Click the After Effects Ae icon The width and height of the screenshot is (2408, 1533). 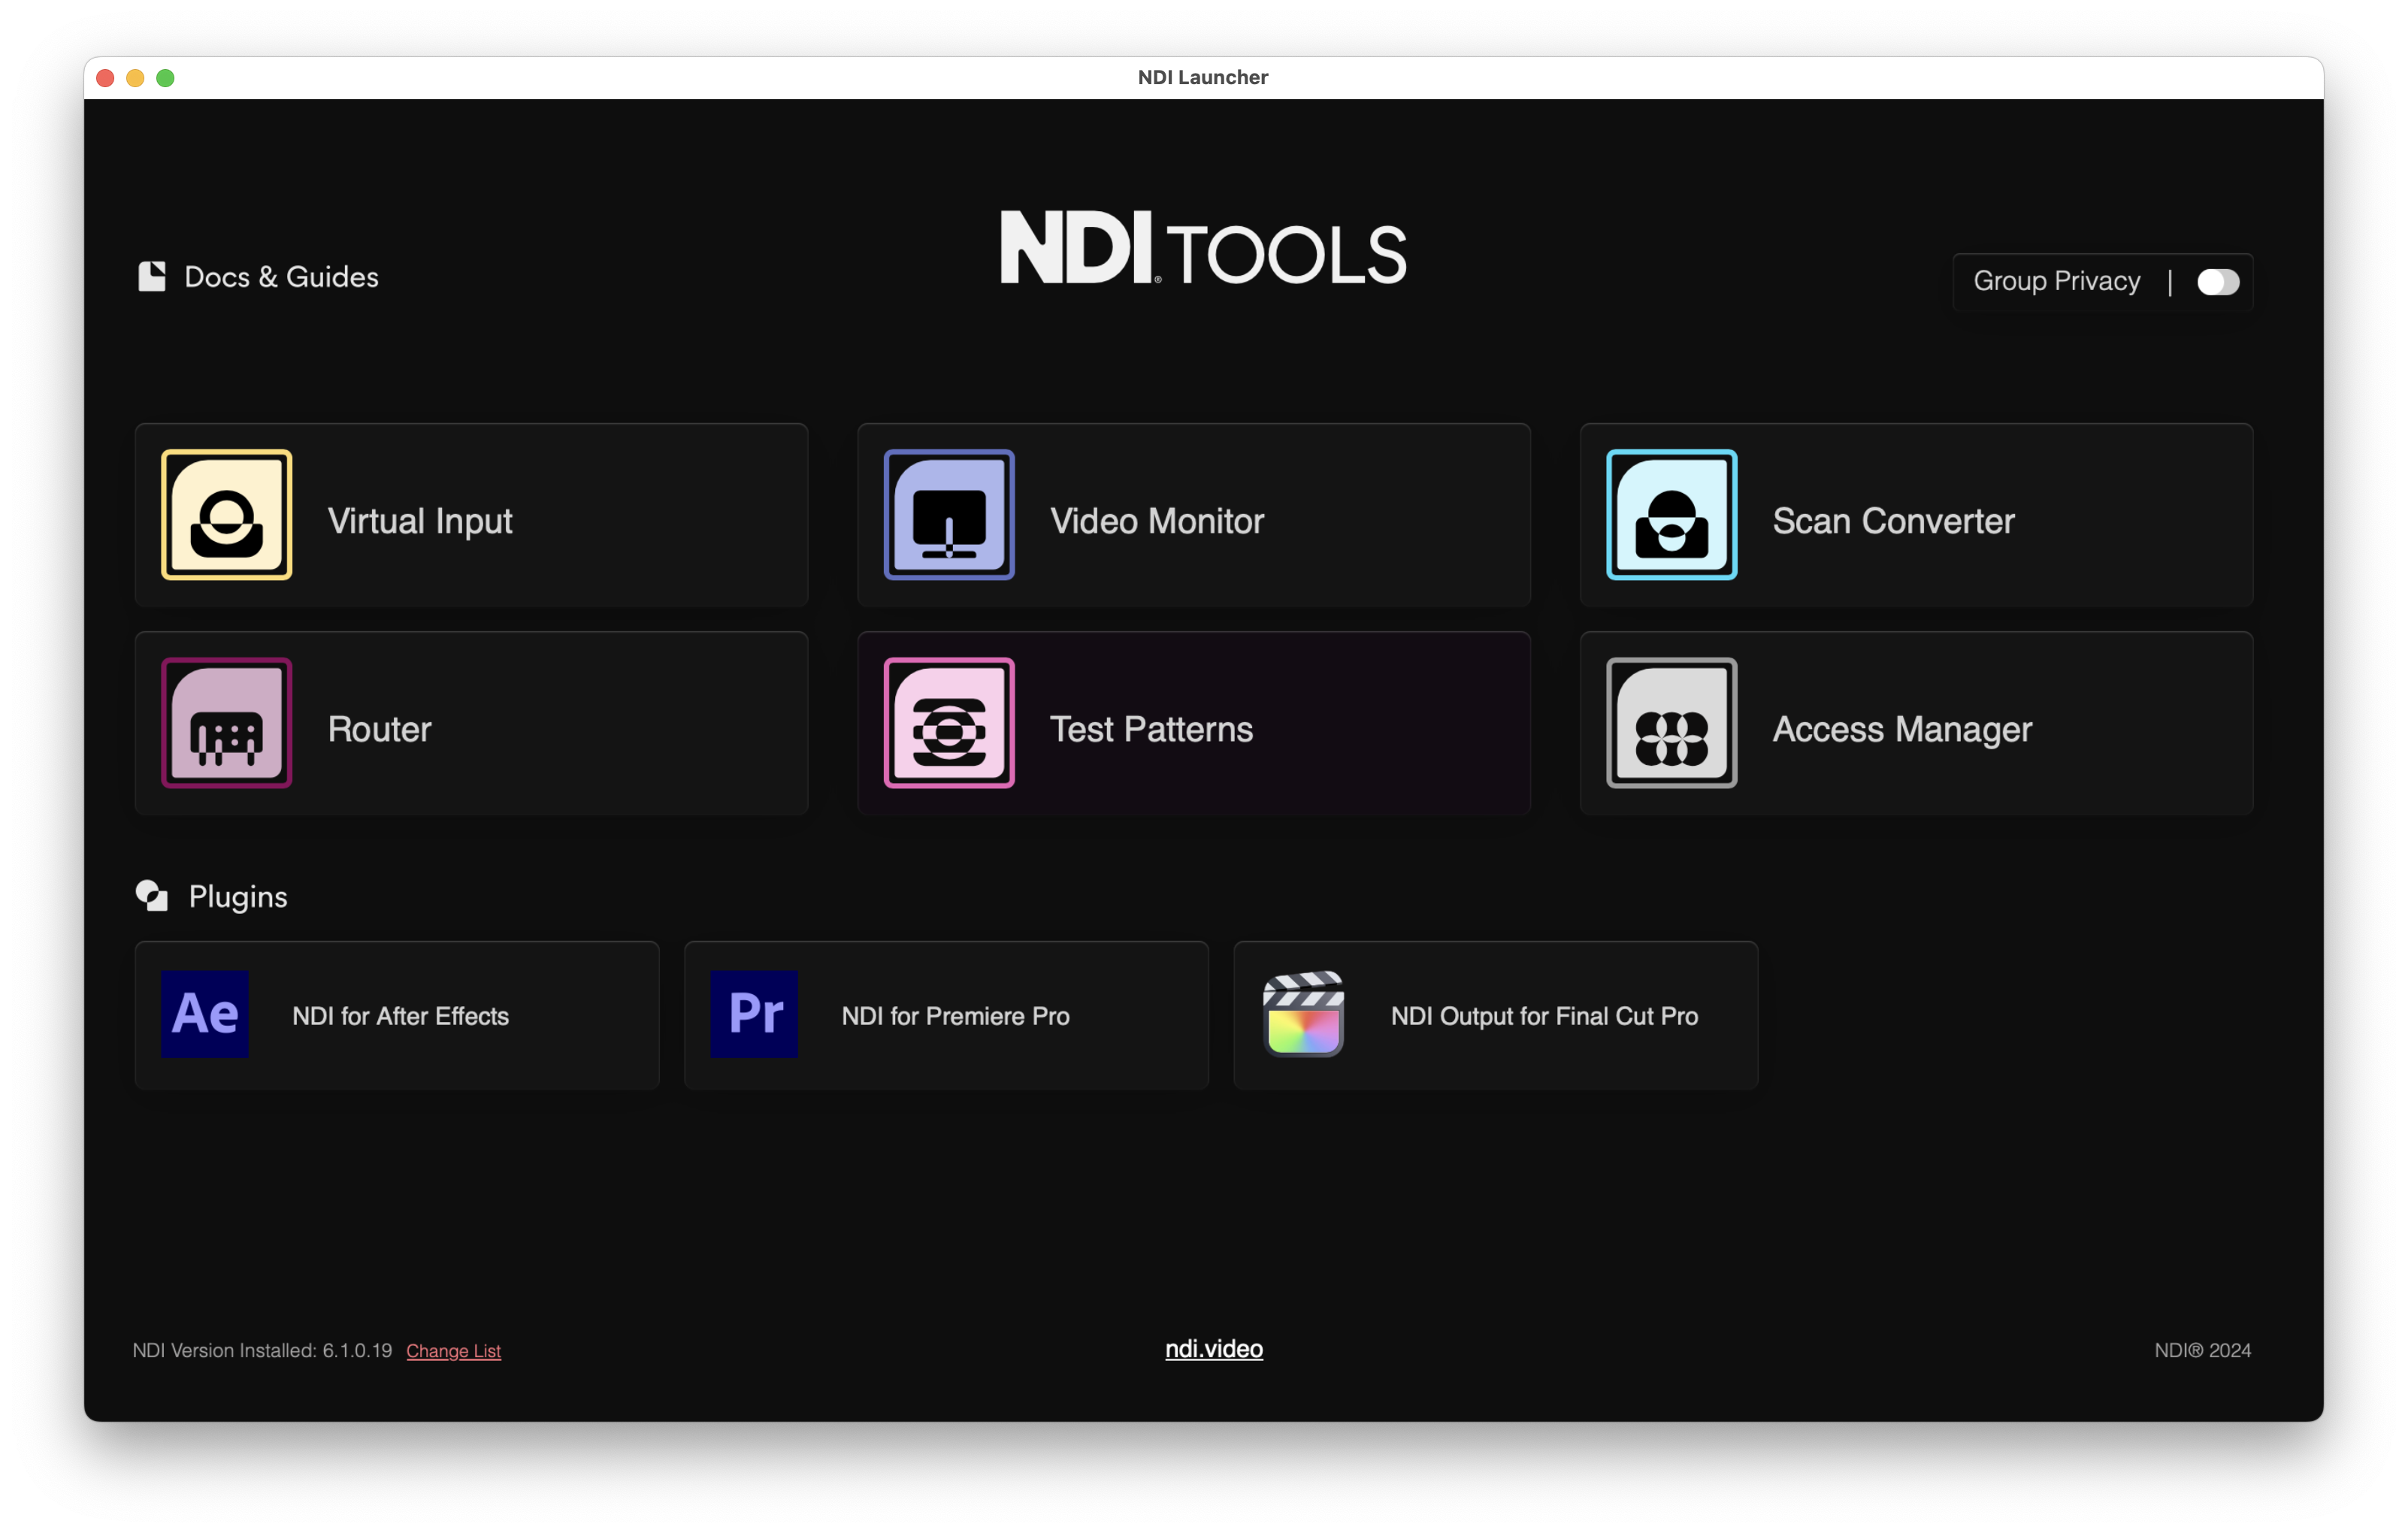pos(205,1014)
